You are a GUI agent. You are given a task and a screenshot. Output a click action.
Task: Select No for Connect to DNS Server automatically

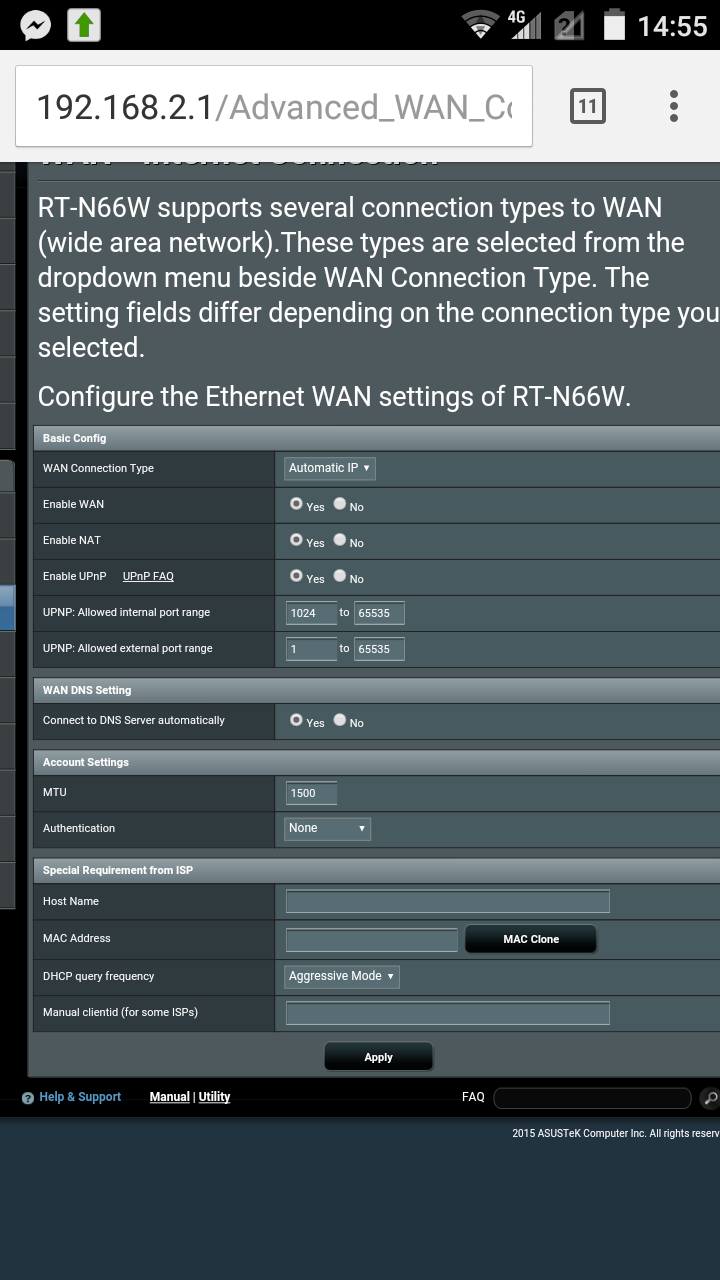click(x=340, y=720)
